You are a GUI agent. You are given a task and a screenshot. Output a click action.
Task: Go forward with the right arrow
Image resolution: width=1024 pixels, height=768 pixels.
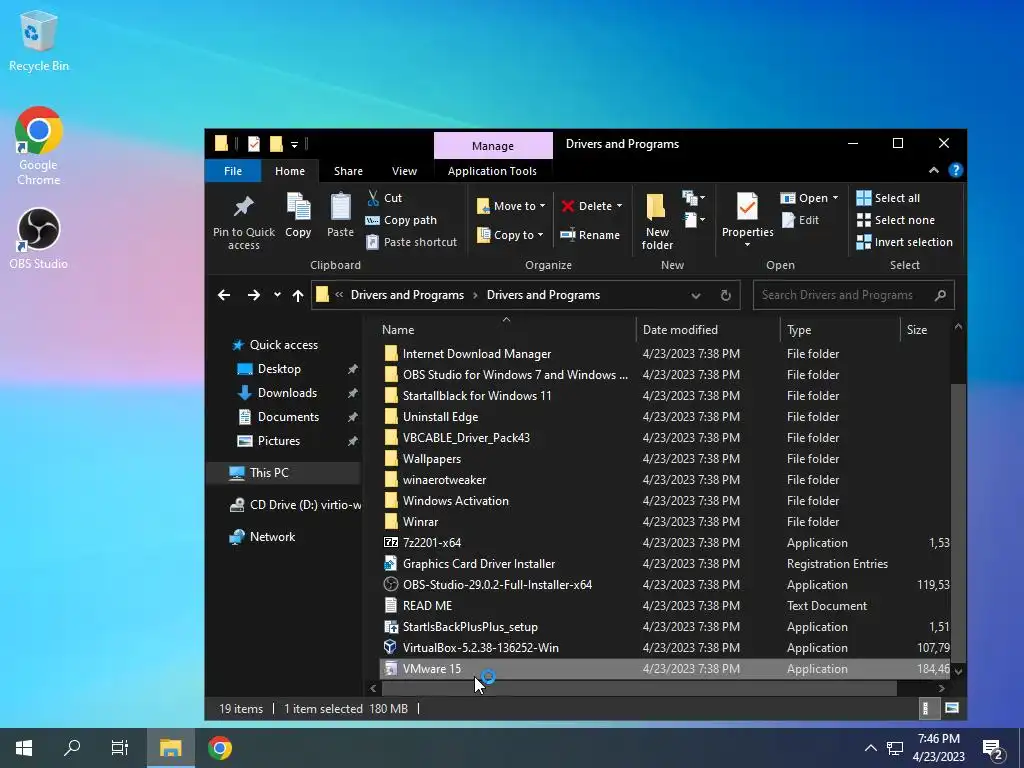click(x=253, y=295)
